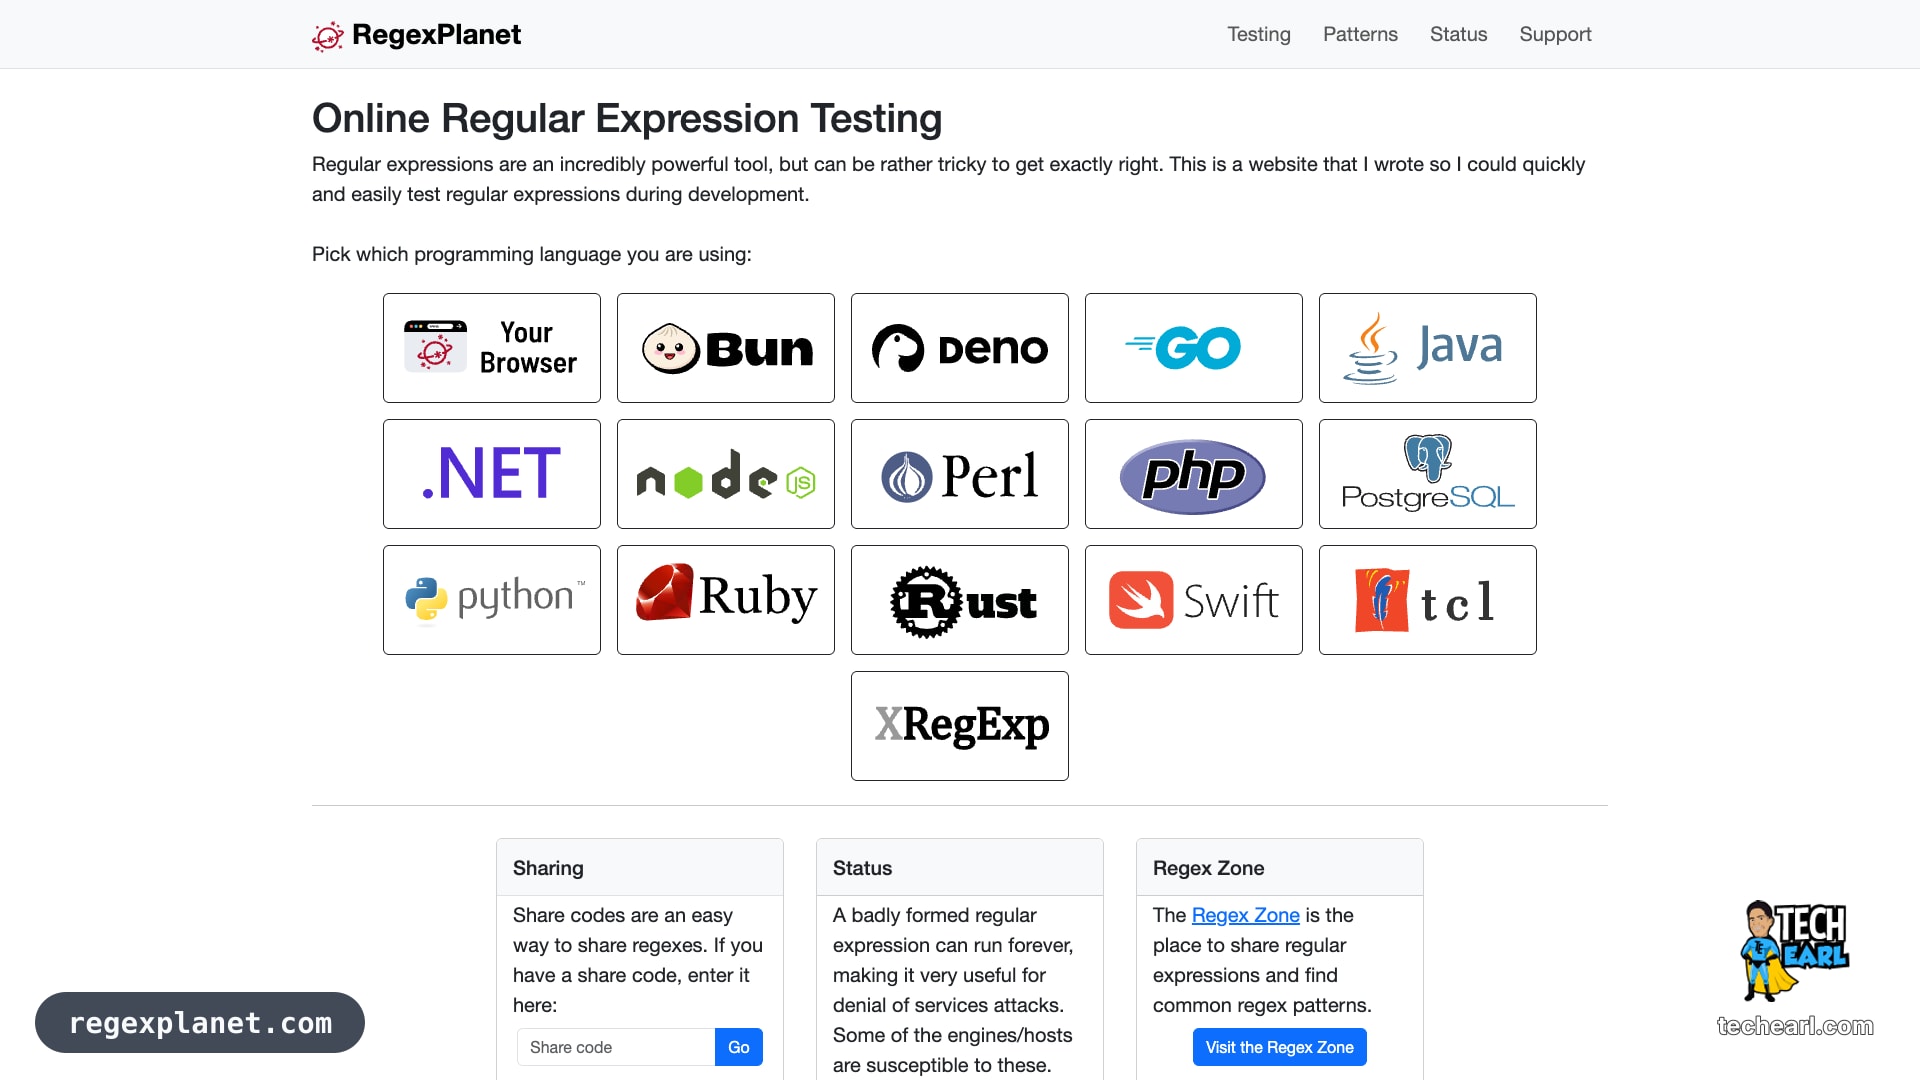Click the Status card header

click(960, 868)
